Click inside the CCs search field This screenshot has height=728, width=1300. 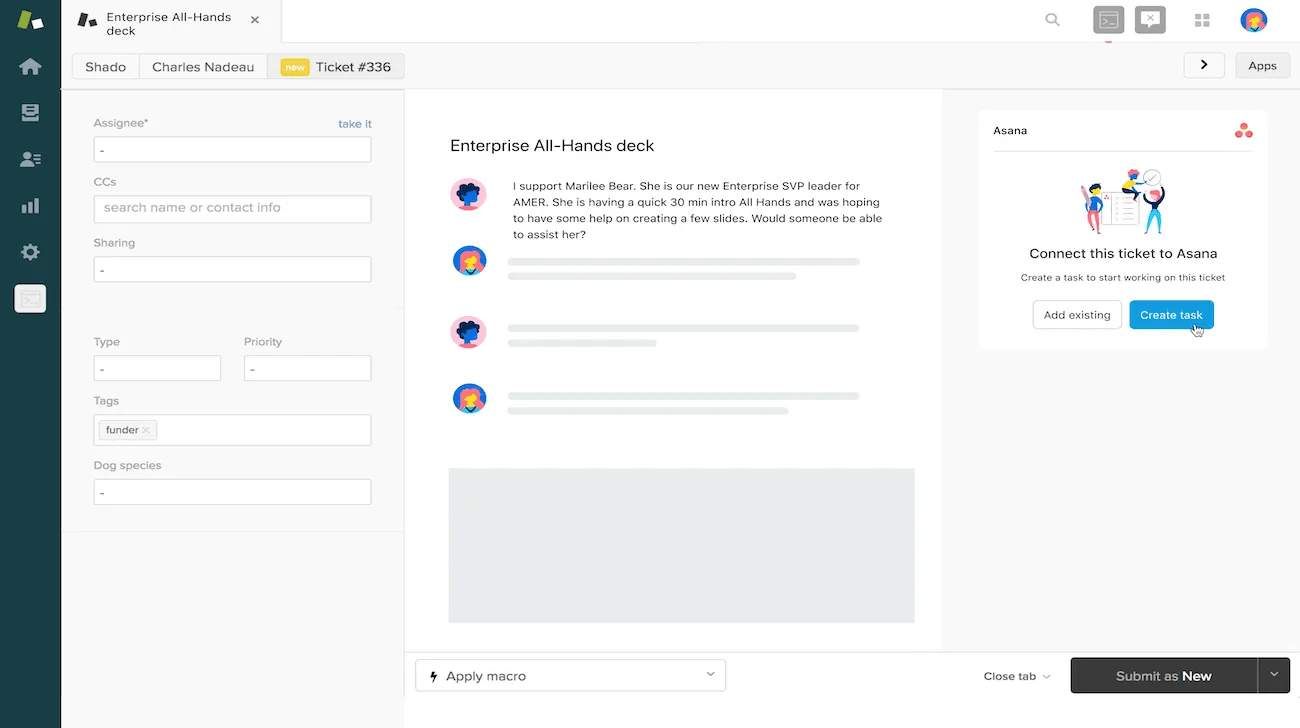click(x=232, y=209)
